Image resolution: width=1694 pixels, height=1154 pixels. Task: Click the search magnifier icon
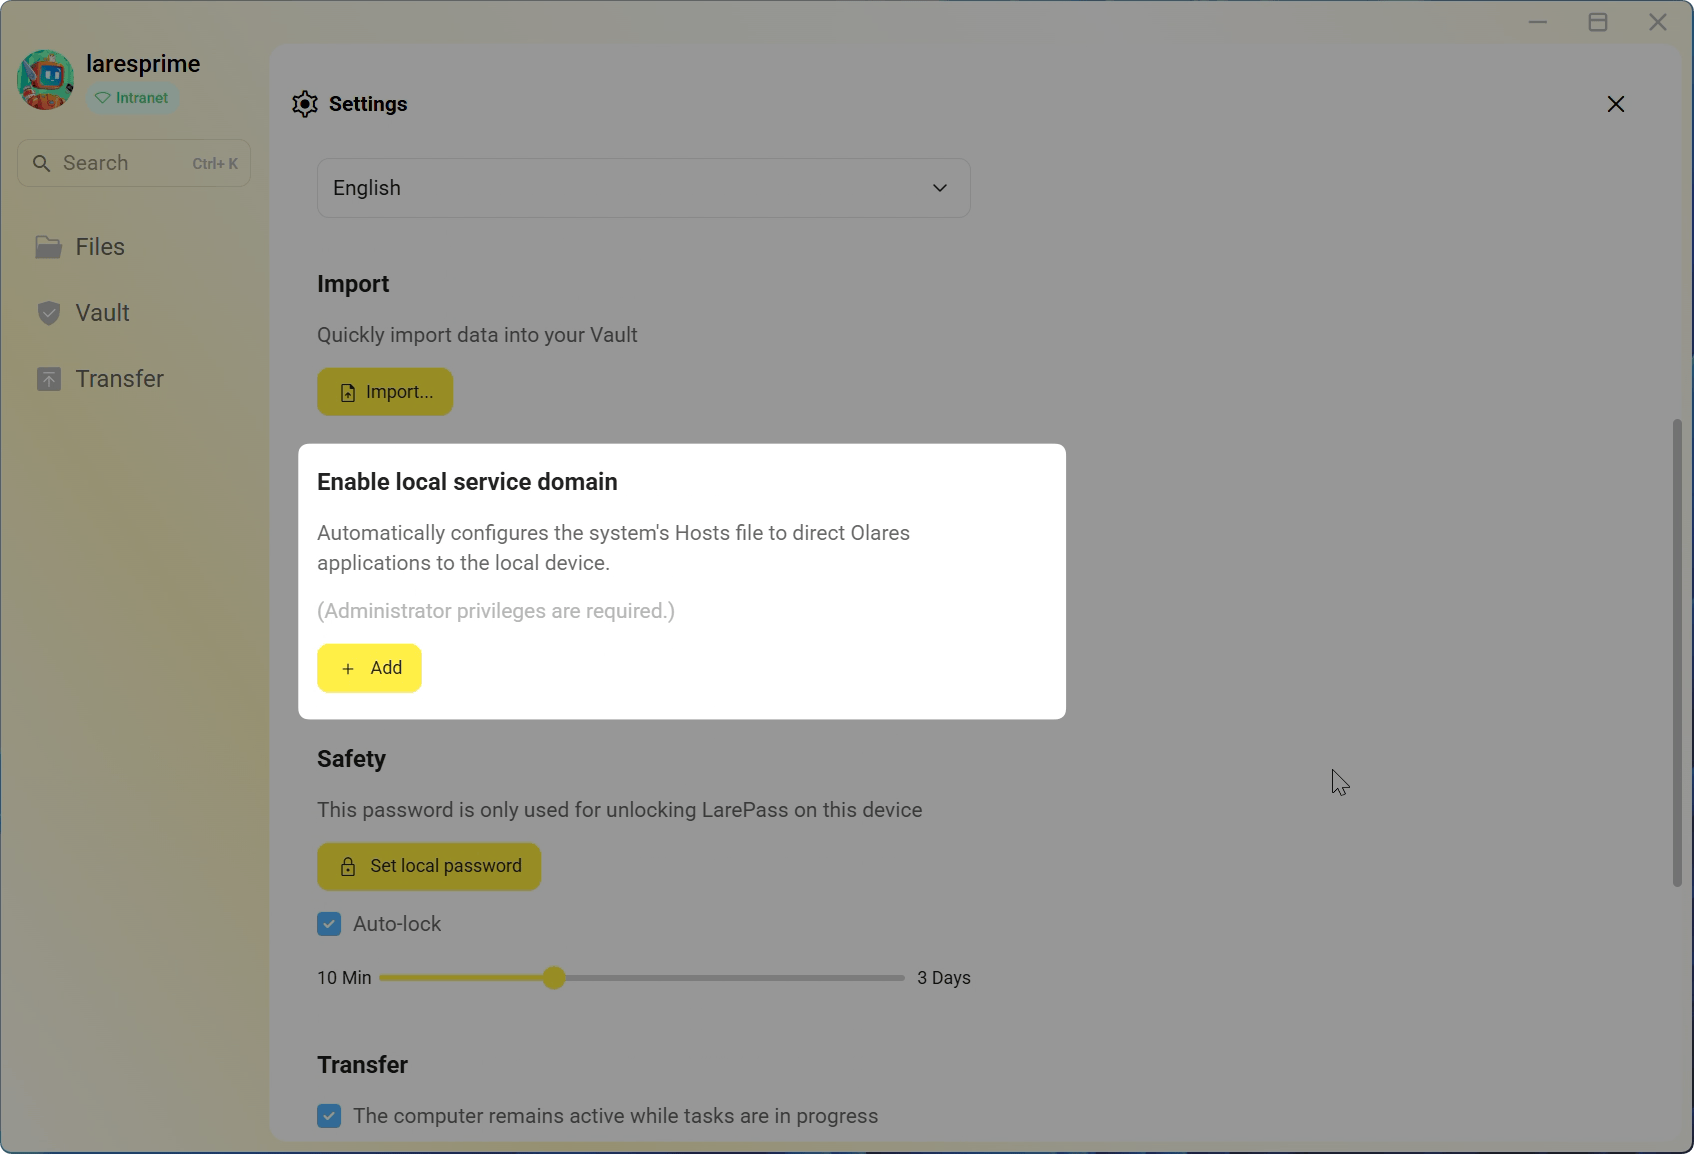42,163
